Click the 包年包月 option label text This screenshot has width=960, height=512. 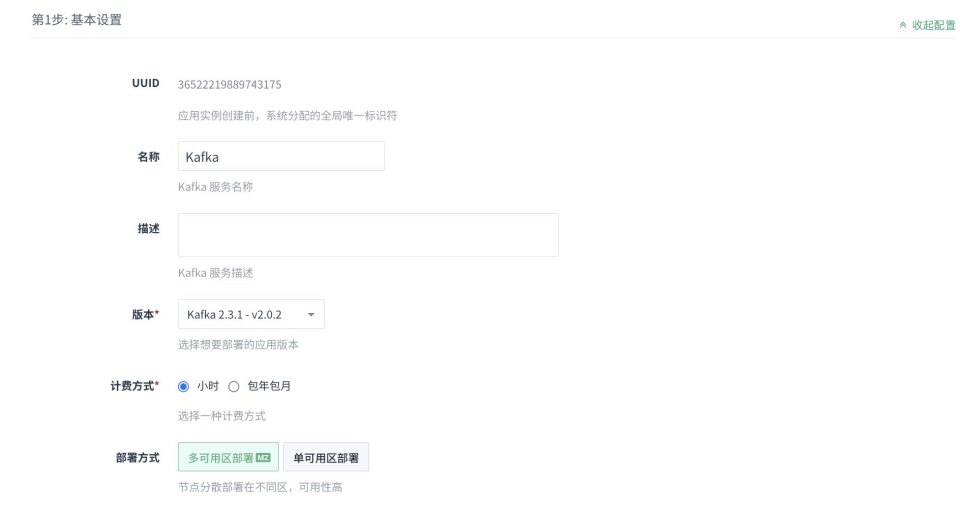269,386
